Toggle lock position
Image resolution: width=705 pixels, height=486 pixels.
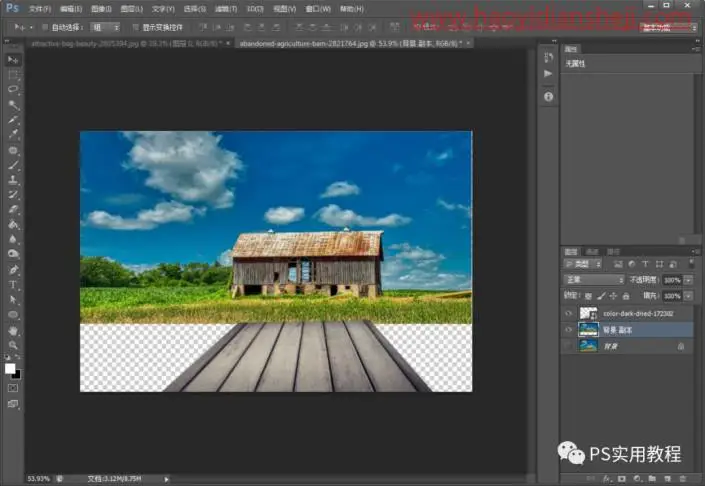613,296
